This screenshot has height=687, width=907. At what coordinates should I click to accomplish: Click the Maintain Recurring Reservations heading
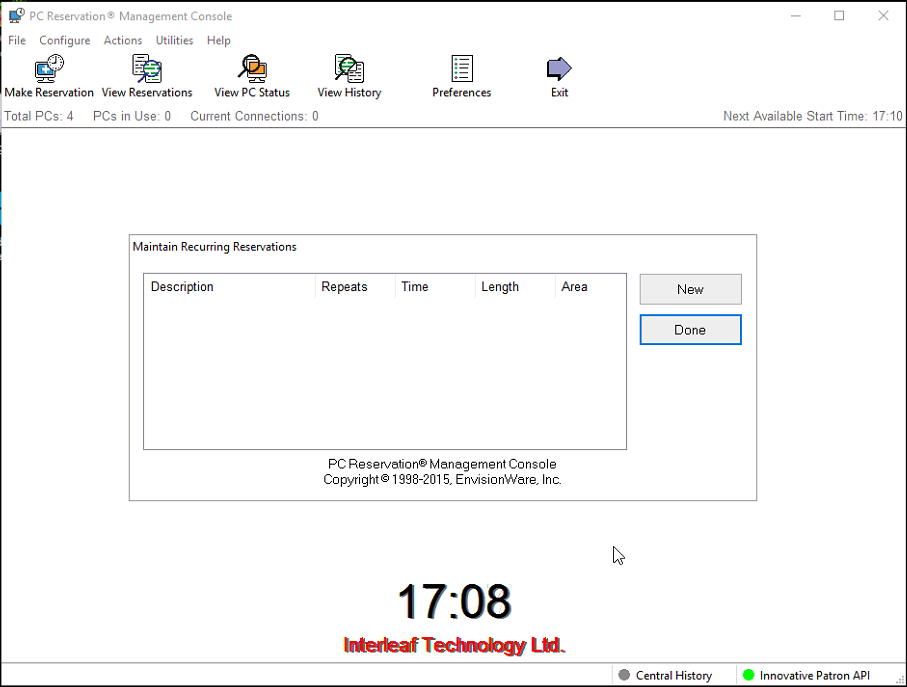pyautogui.click(x=215, y=247)
